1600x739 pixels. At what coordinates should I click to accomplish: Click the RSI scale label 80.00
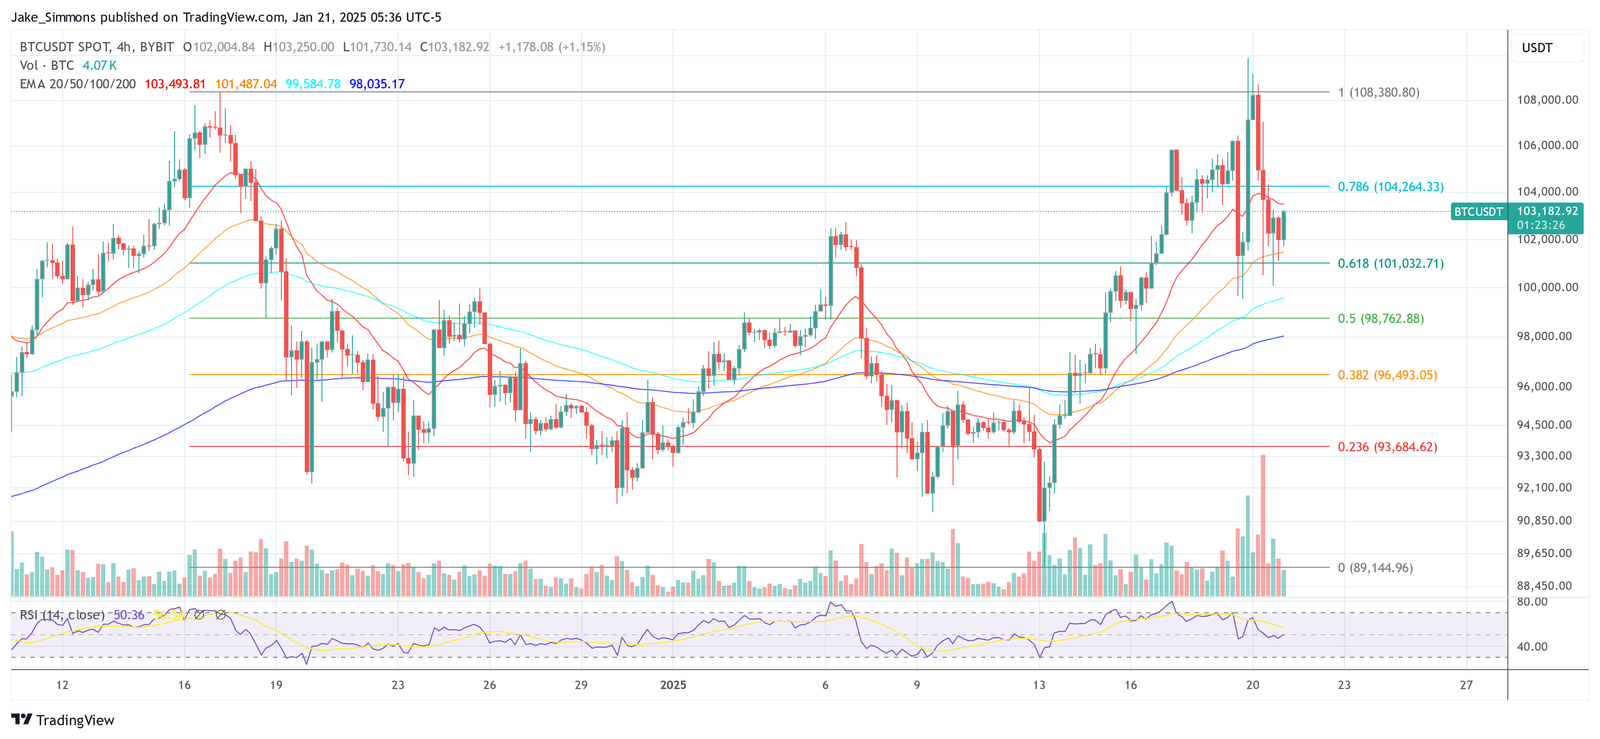coord(1532,602)
